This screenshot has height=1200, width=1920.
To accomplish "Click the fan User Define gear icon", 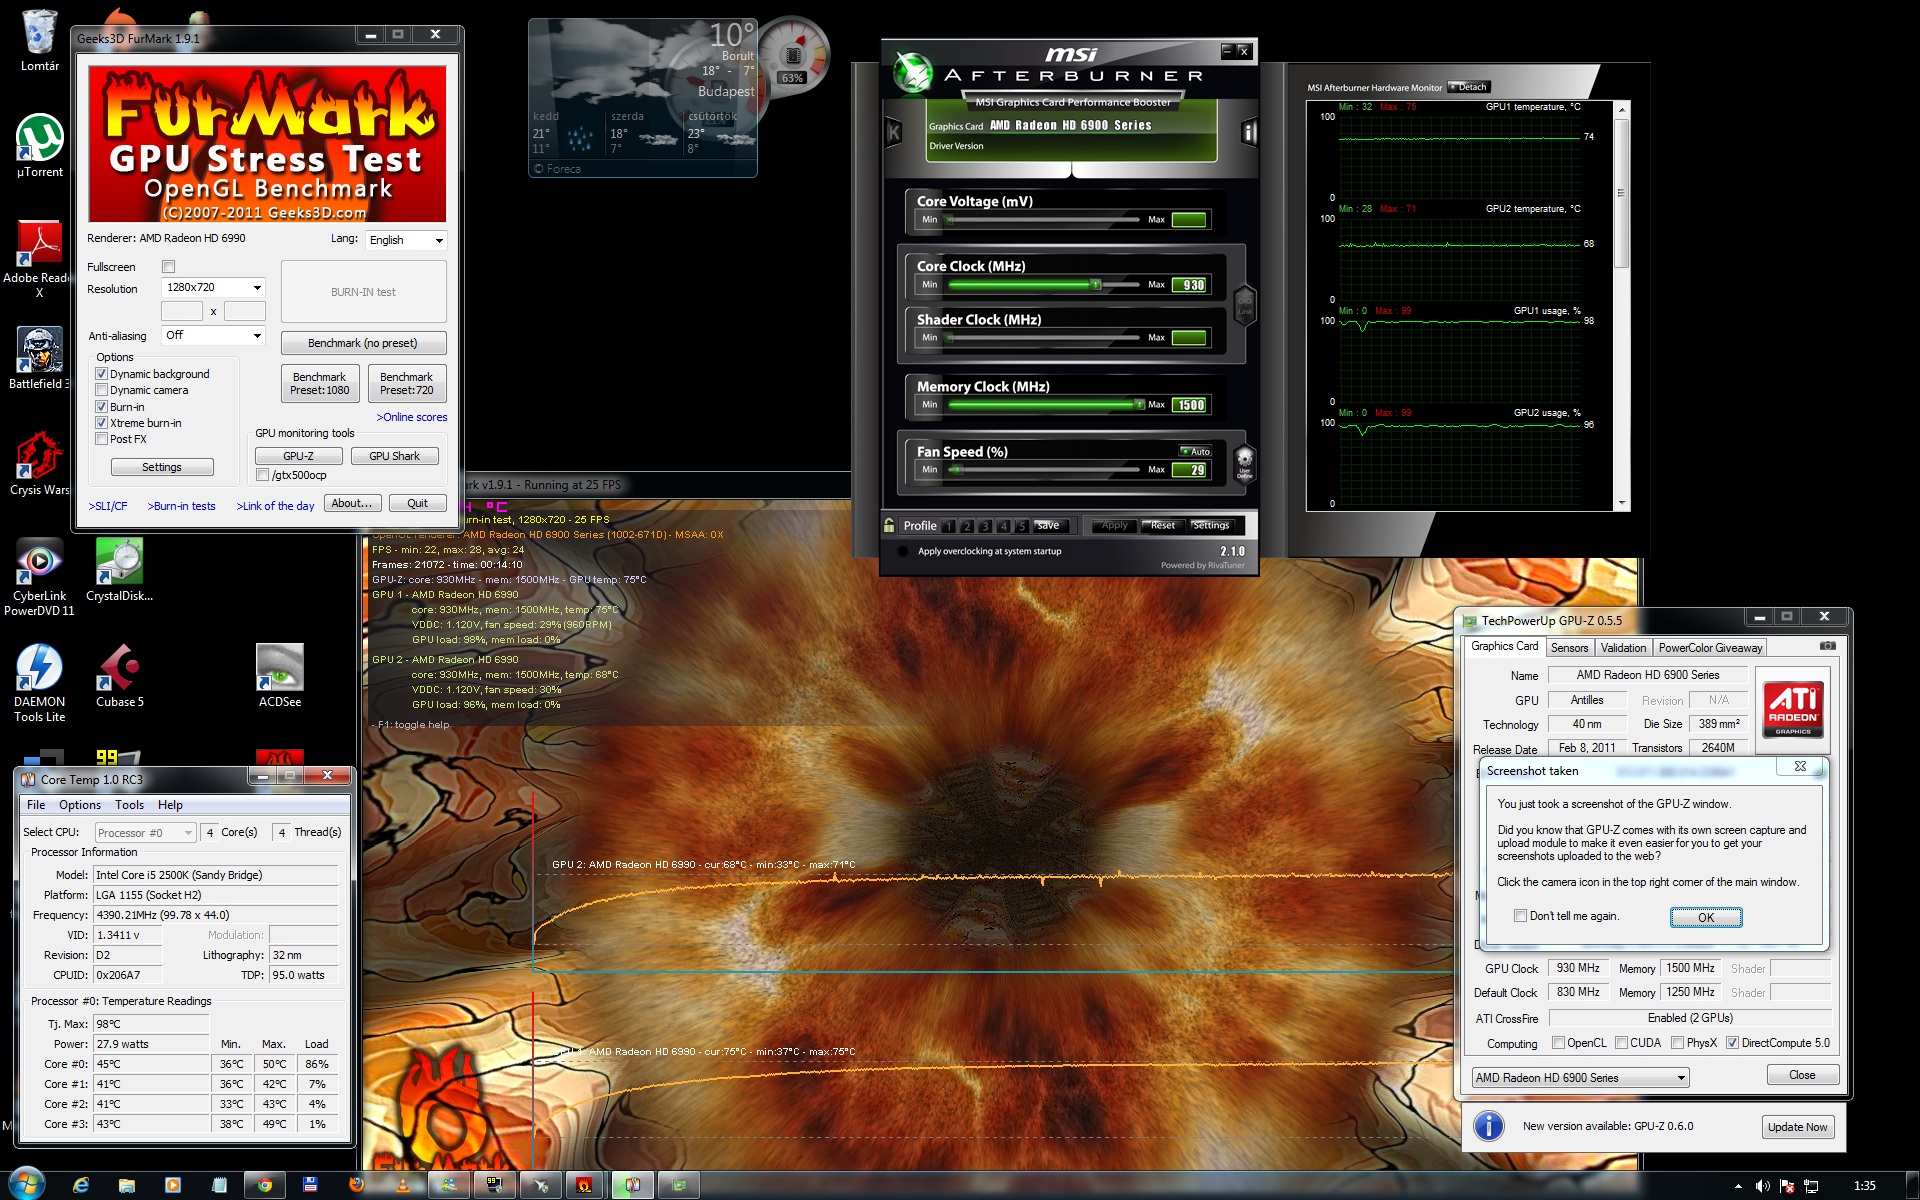I will click(1244, 463).
